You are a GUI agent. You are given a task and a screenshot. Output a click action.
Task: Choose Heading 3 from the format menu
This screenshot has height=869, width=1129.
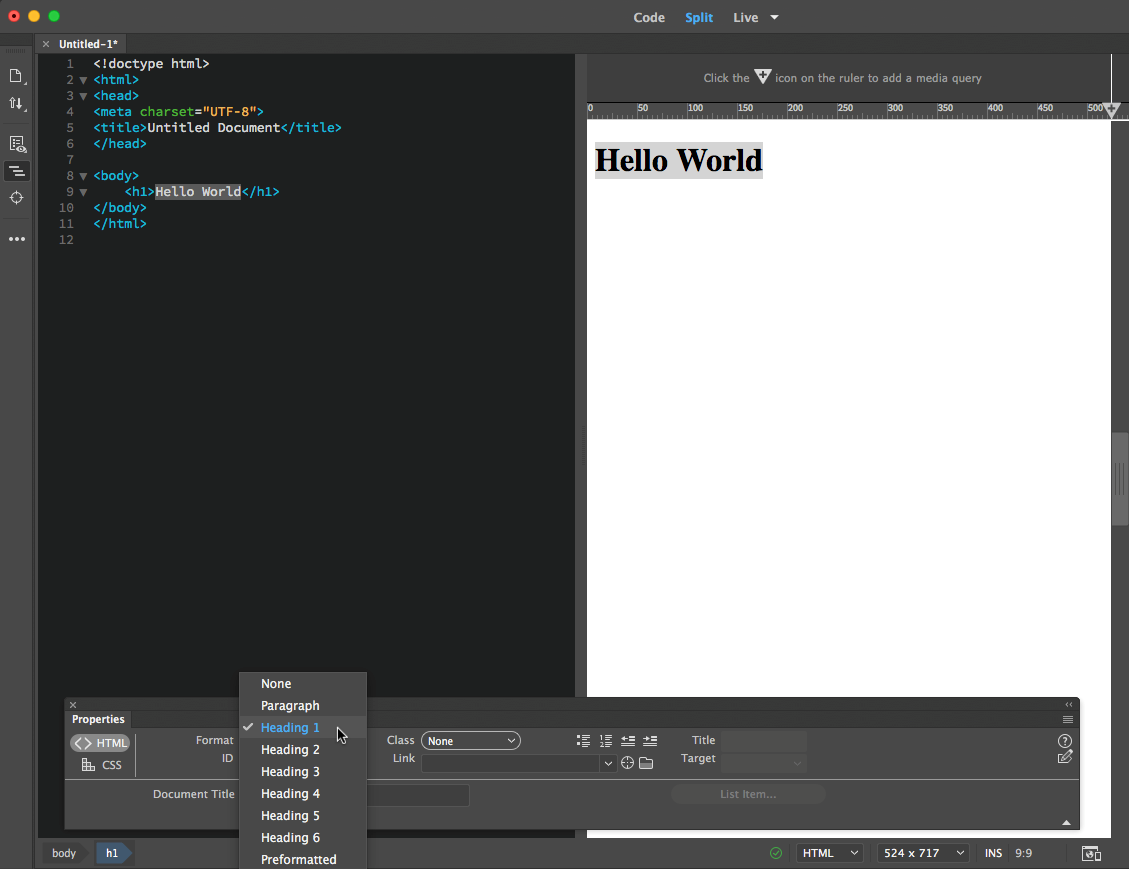(x=290, y=772)
